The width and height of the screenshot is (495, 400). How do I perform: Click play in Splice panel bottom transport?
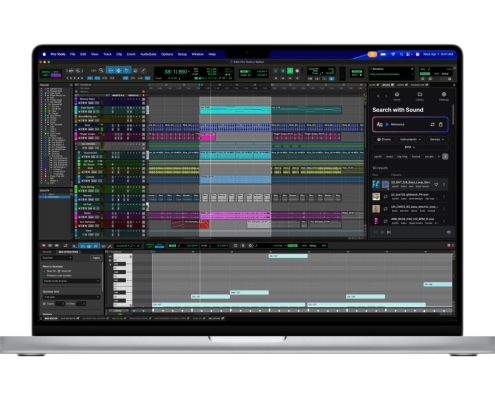point(382,232)
